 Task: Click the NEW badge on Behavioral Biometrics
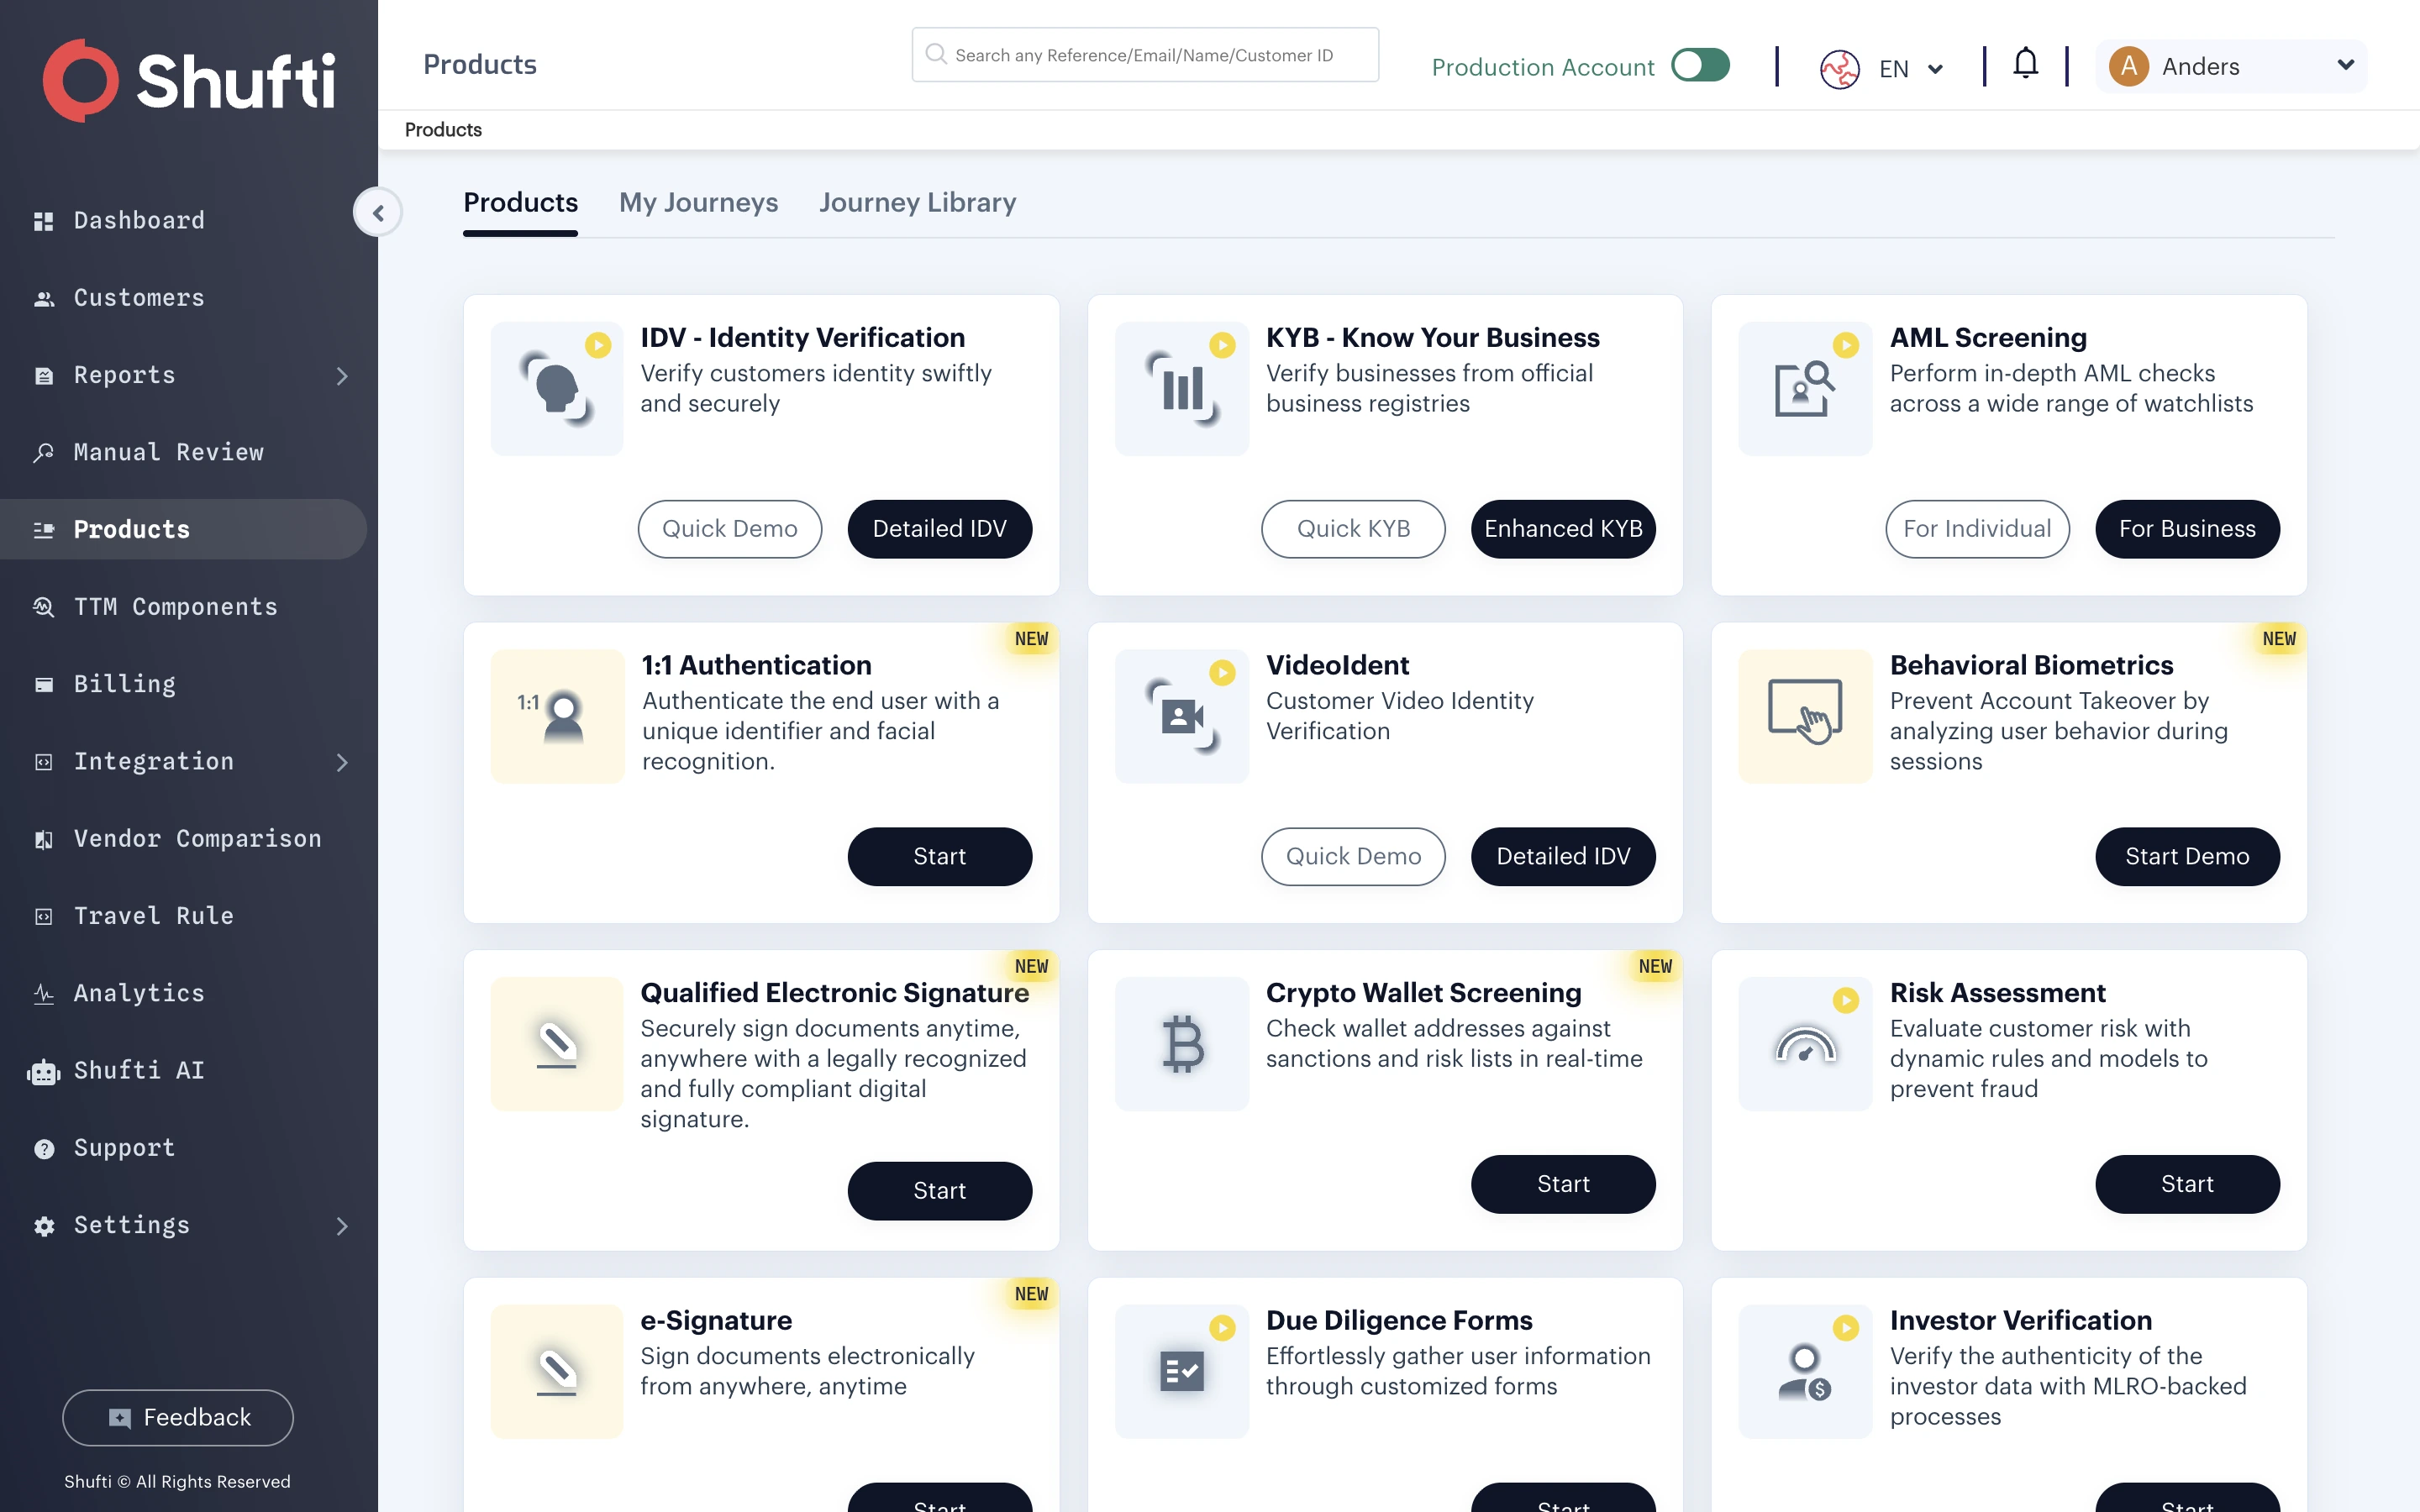pos(2279,639)
